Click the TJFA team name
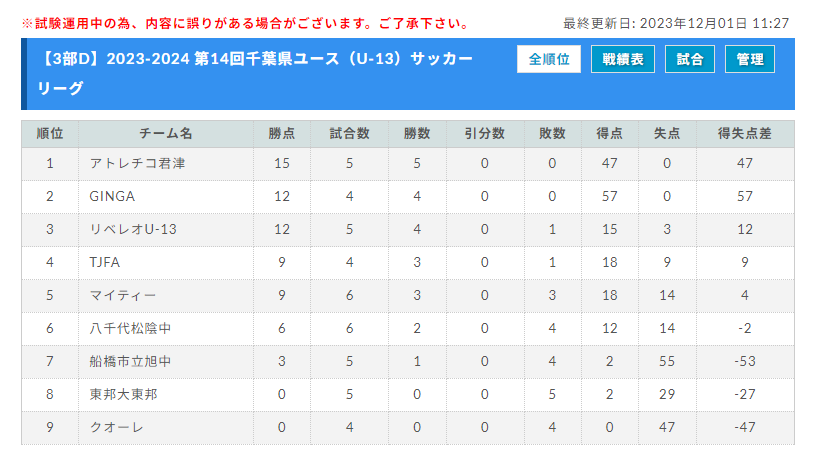 point(105,262)
